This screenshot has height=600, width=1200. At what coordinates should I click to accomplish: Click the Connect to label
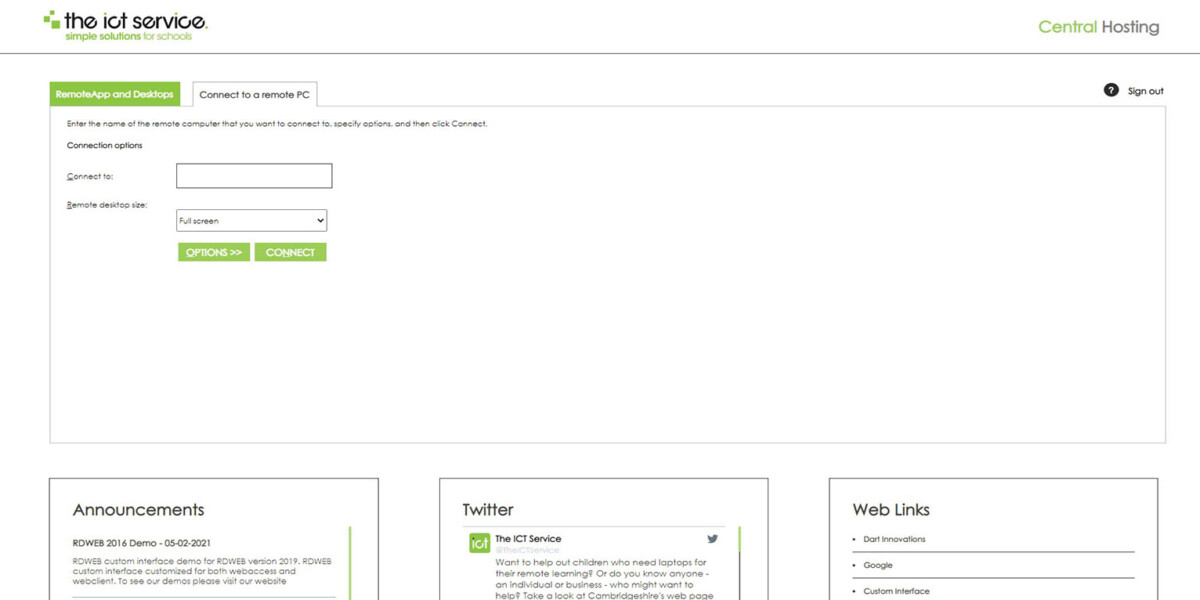coord(90,176)
